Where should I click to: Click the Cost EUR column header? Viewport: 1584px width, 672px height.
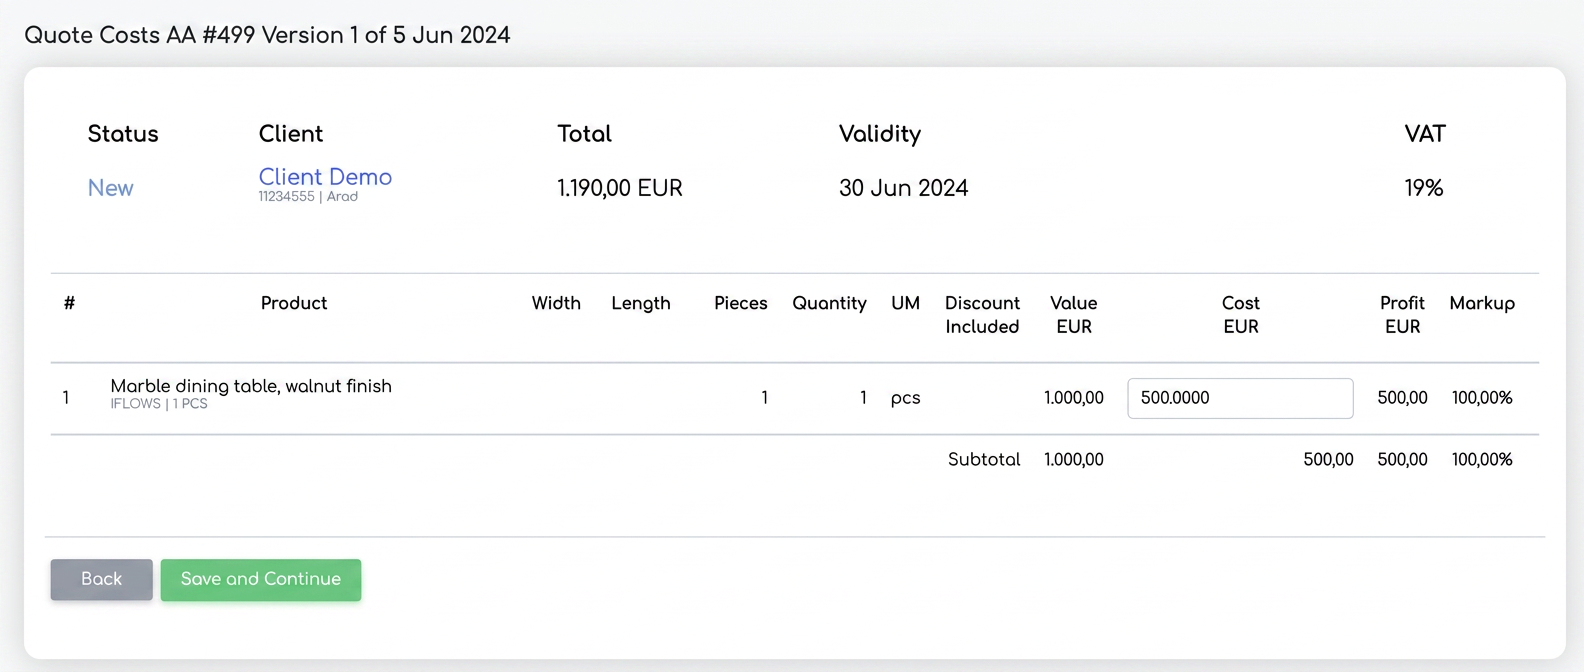[1240, 315]
